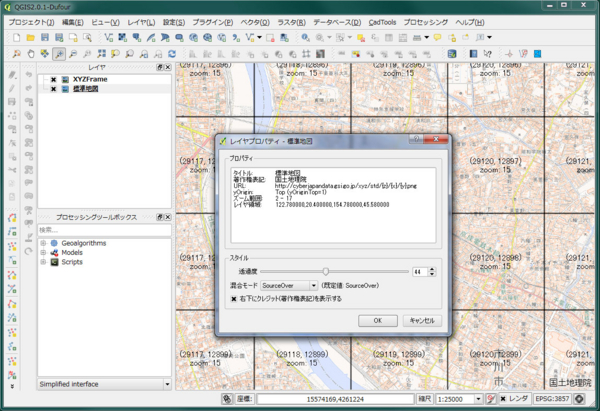The width and height of the screenshot is (600, 411).
Task: Open the ラスタ(R) menu
Action: [292, 22]
